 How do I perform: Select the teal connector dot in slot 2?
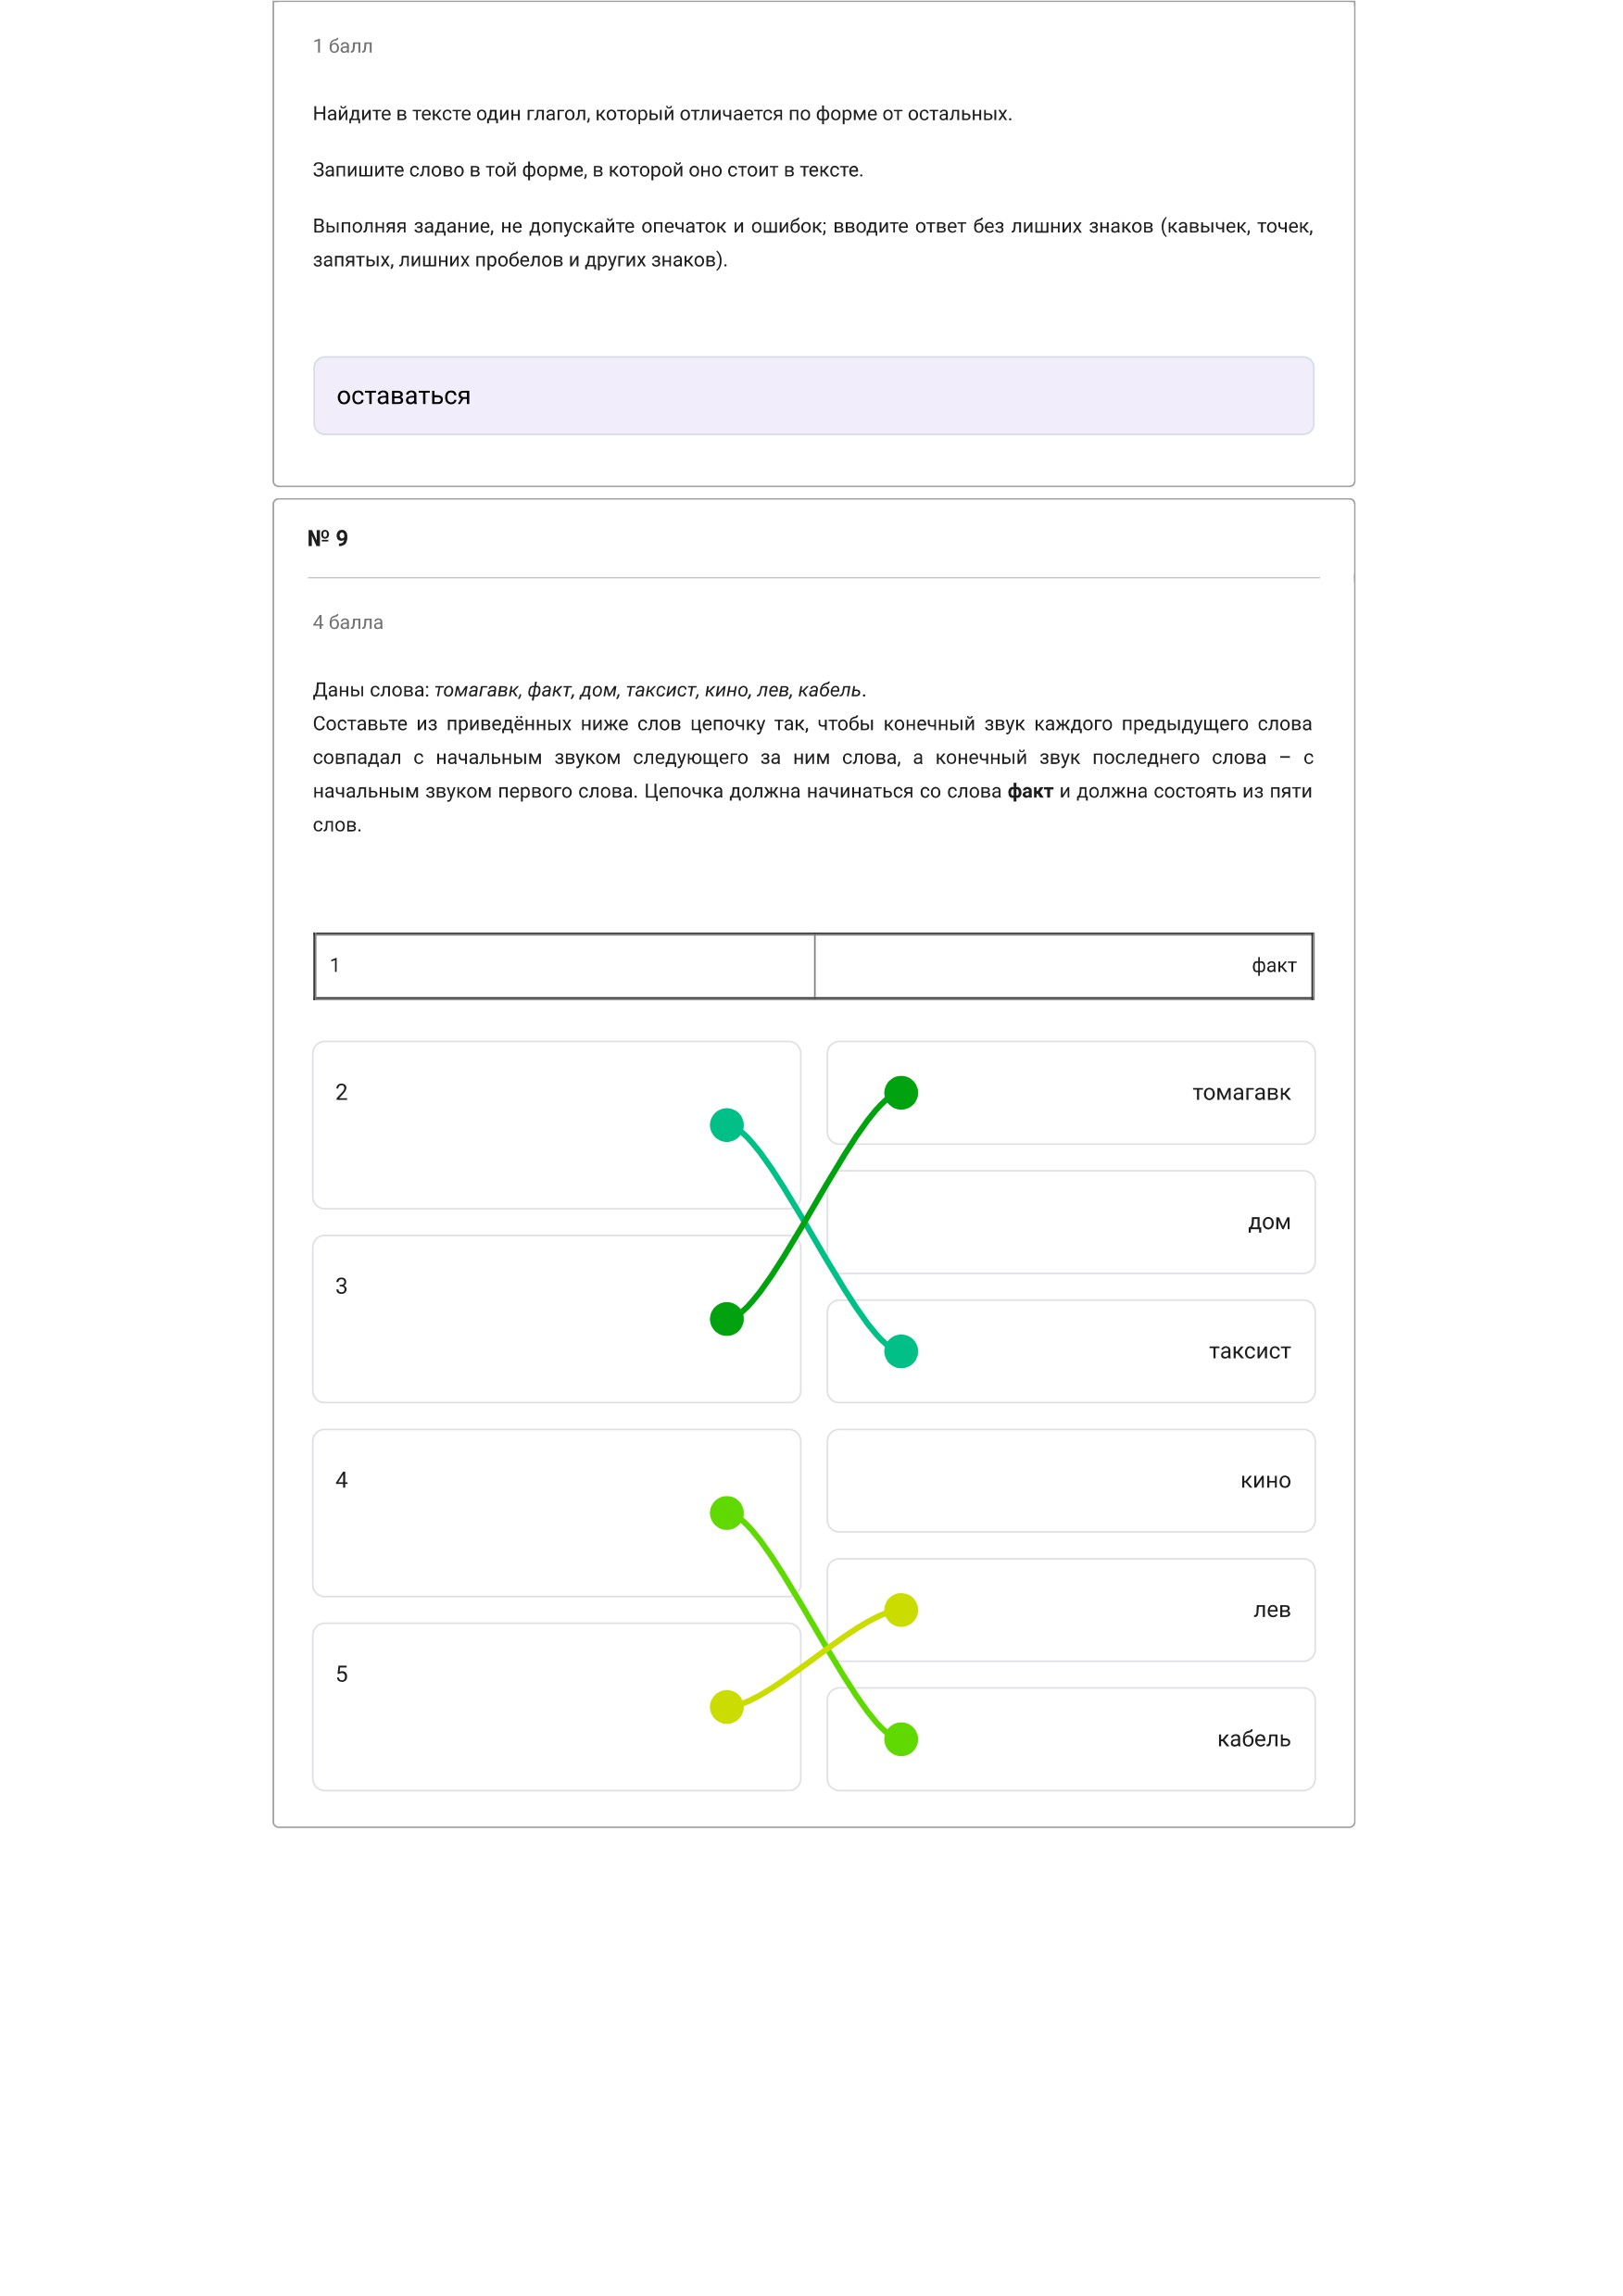pyautogui.click(x=726, y=1125)
